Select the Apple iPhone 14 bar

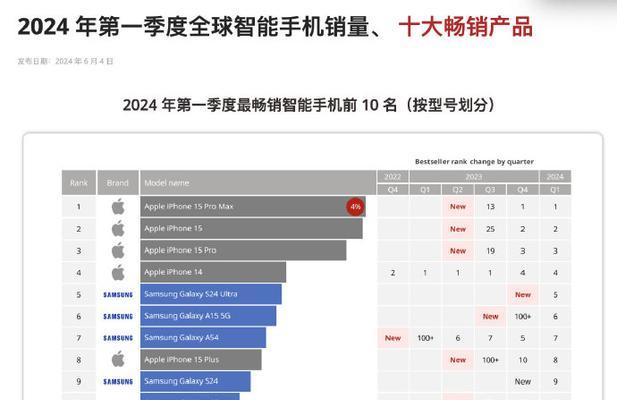click(213, 272)
